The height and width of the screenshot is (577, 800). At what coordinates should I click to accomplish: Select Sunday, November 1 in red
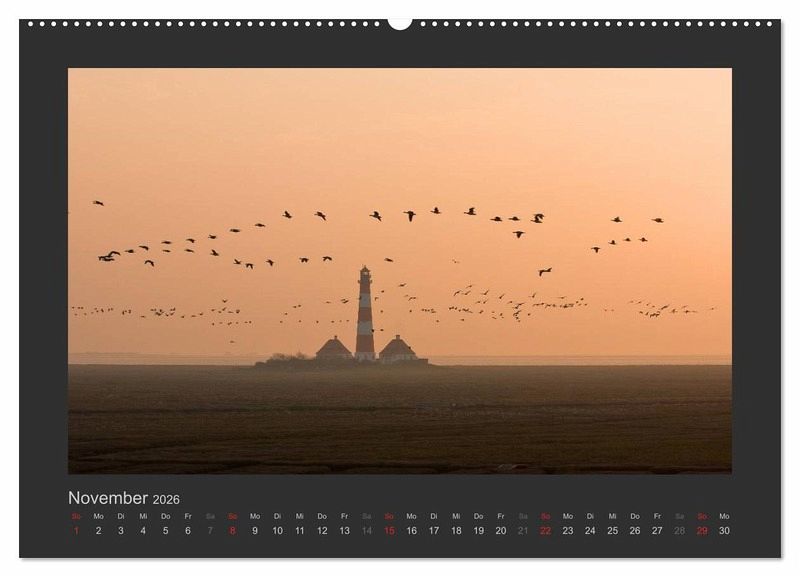point(76,531)
